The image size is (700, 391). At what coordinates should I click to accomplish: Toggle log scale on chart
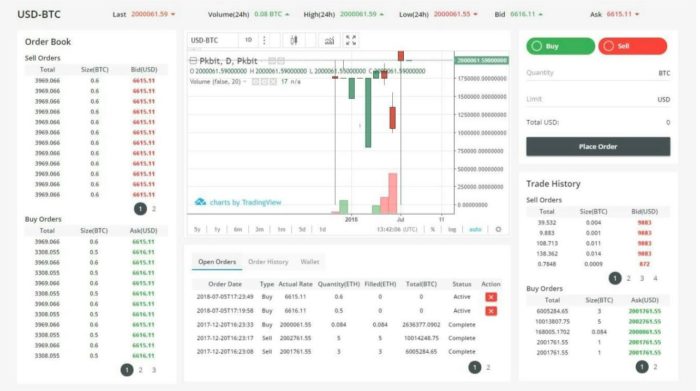(452, 229)
